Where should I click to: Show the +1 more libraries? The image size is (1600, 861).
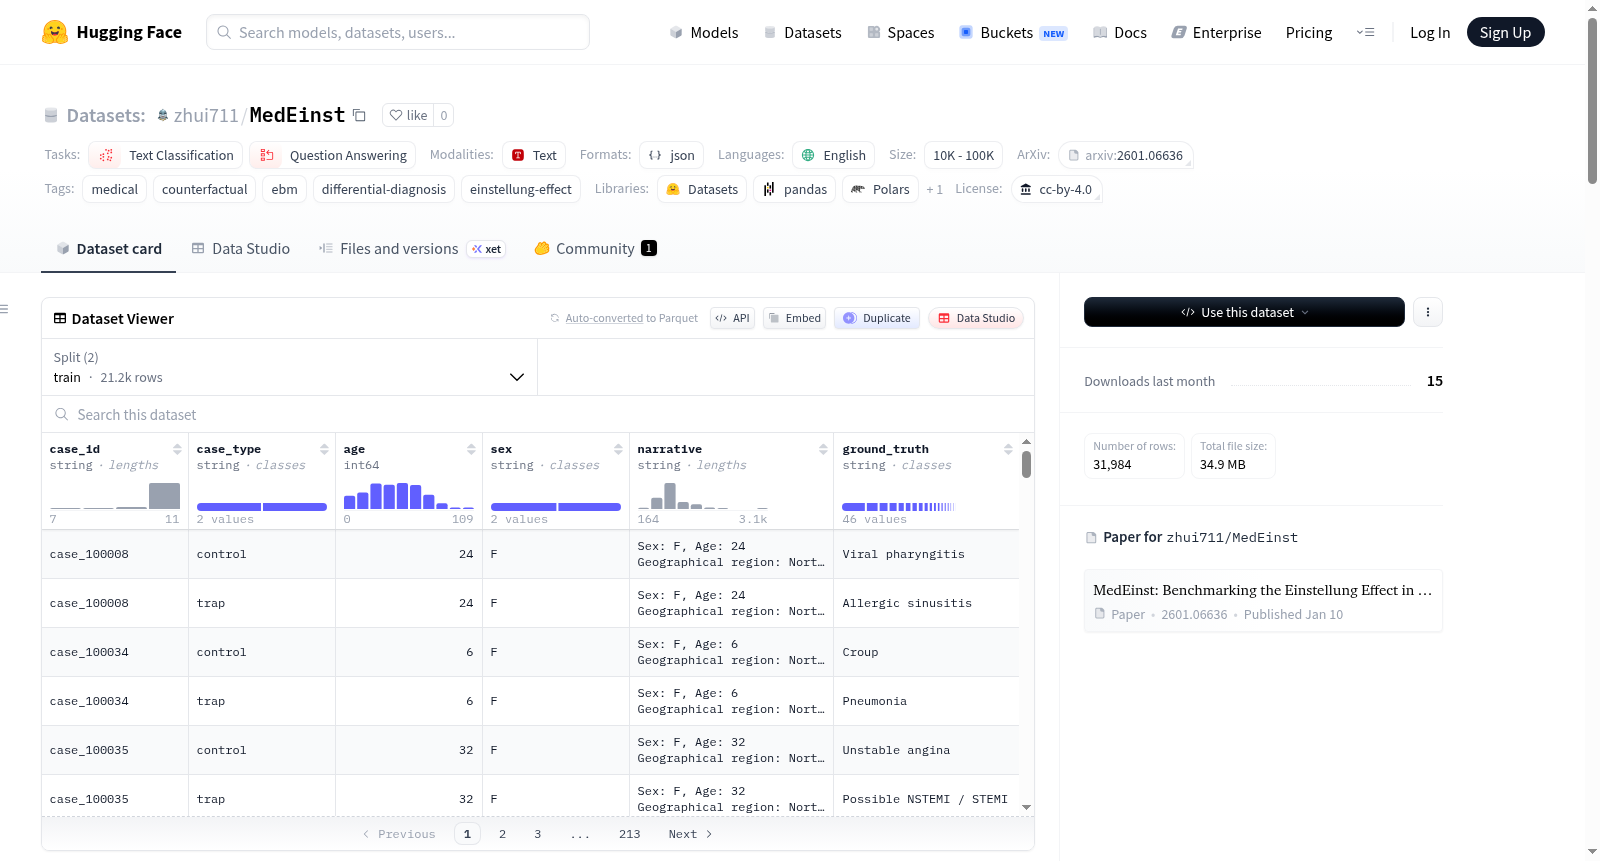click(x=935, y=189)
